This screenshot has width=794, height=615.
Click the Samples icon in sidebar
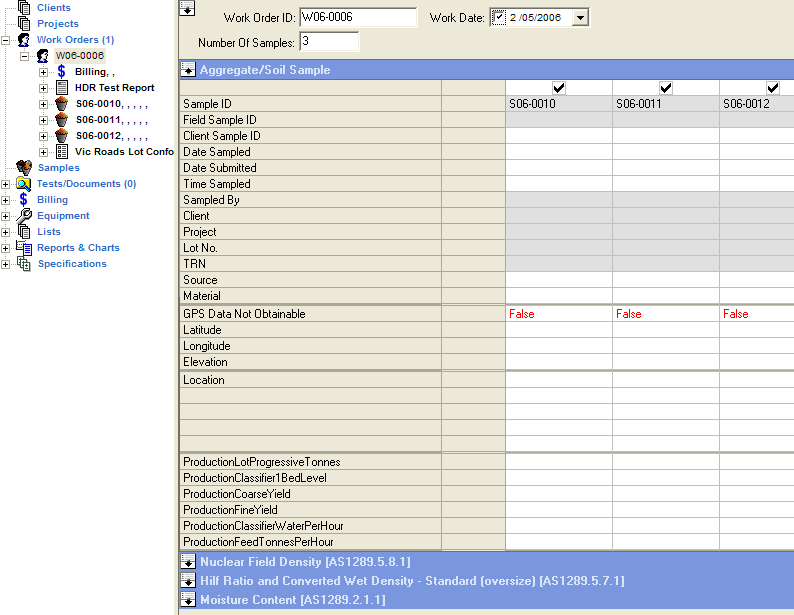[x=24, y=168]
